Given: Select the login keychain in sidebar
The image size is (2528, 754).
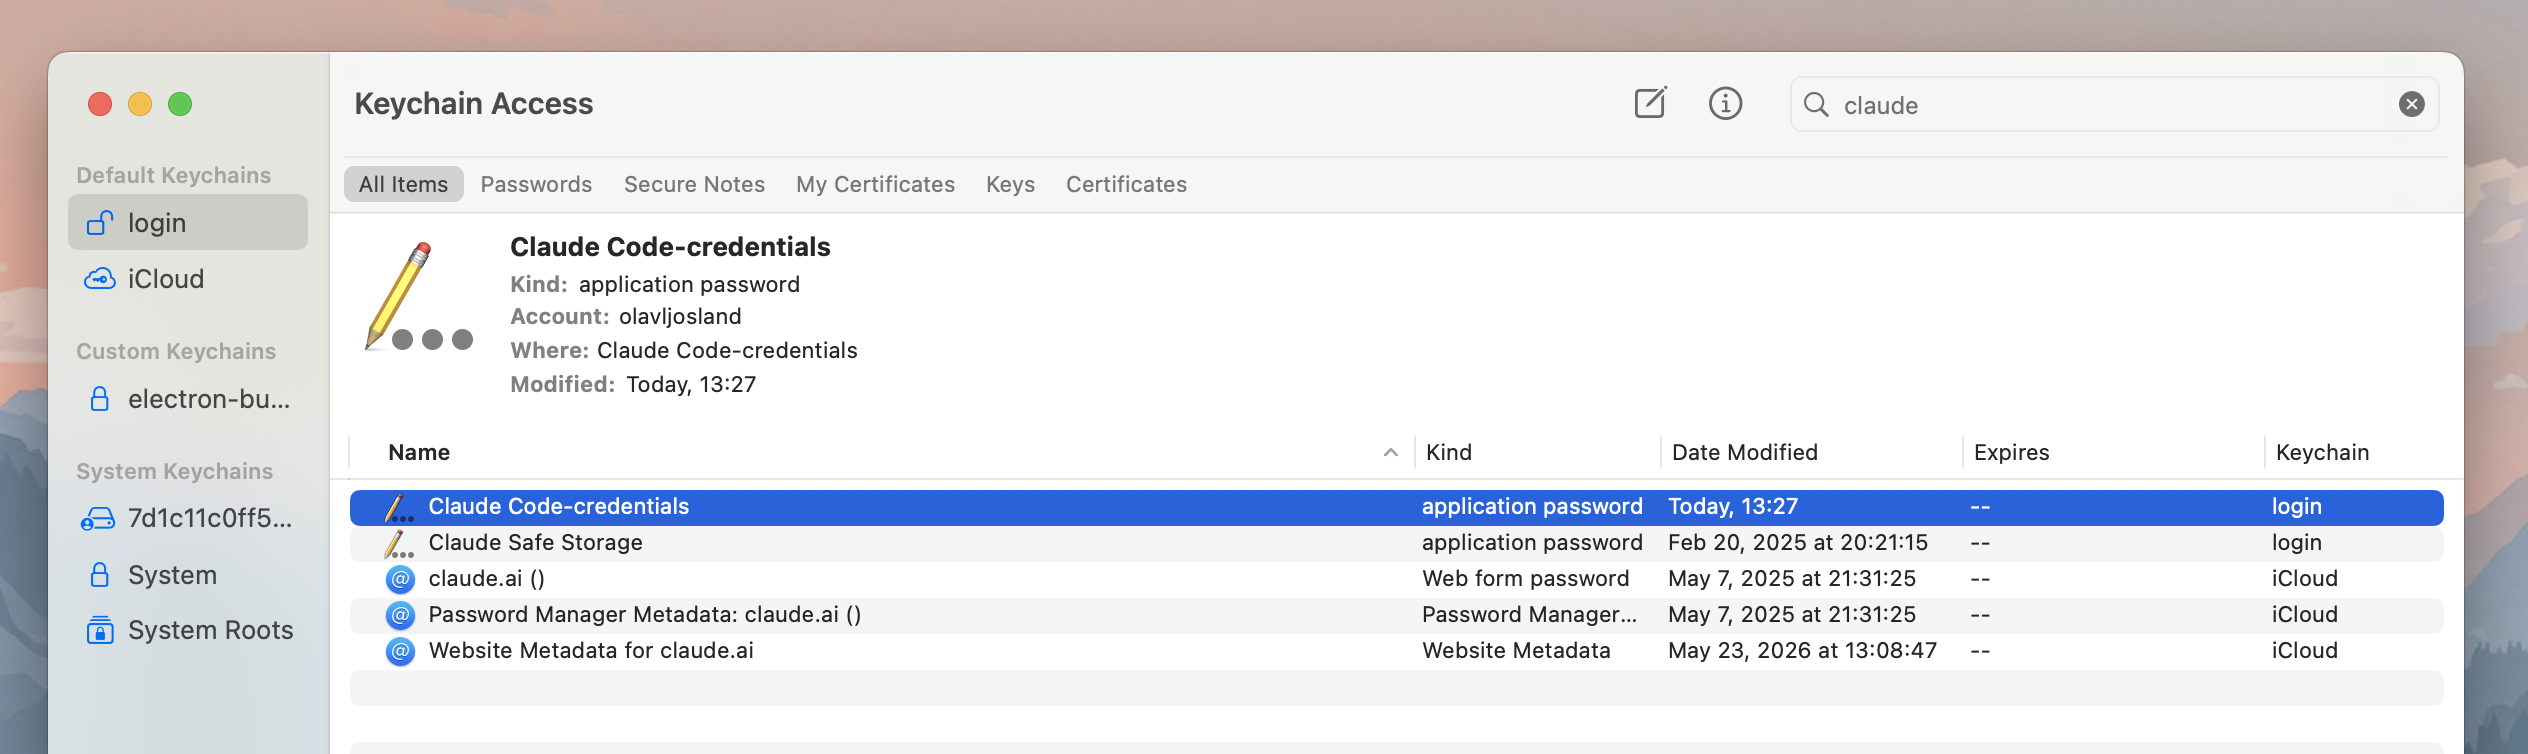Looking at the screenshot, I should pyautogui.click(x=188, y=222).
